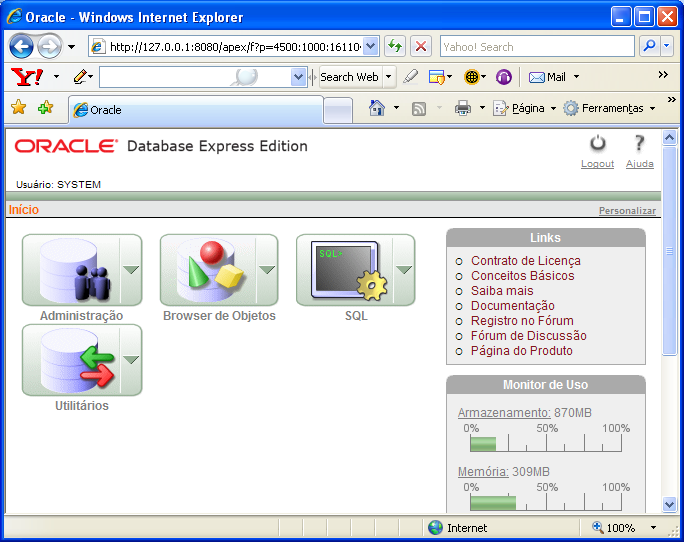Click the Memória usage link

click(483, 472)
